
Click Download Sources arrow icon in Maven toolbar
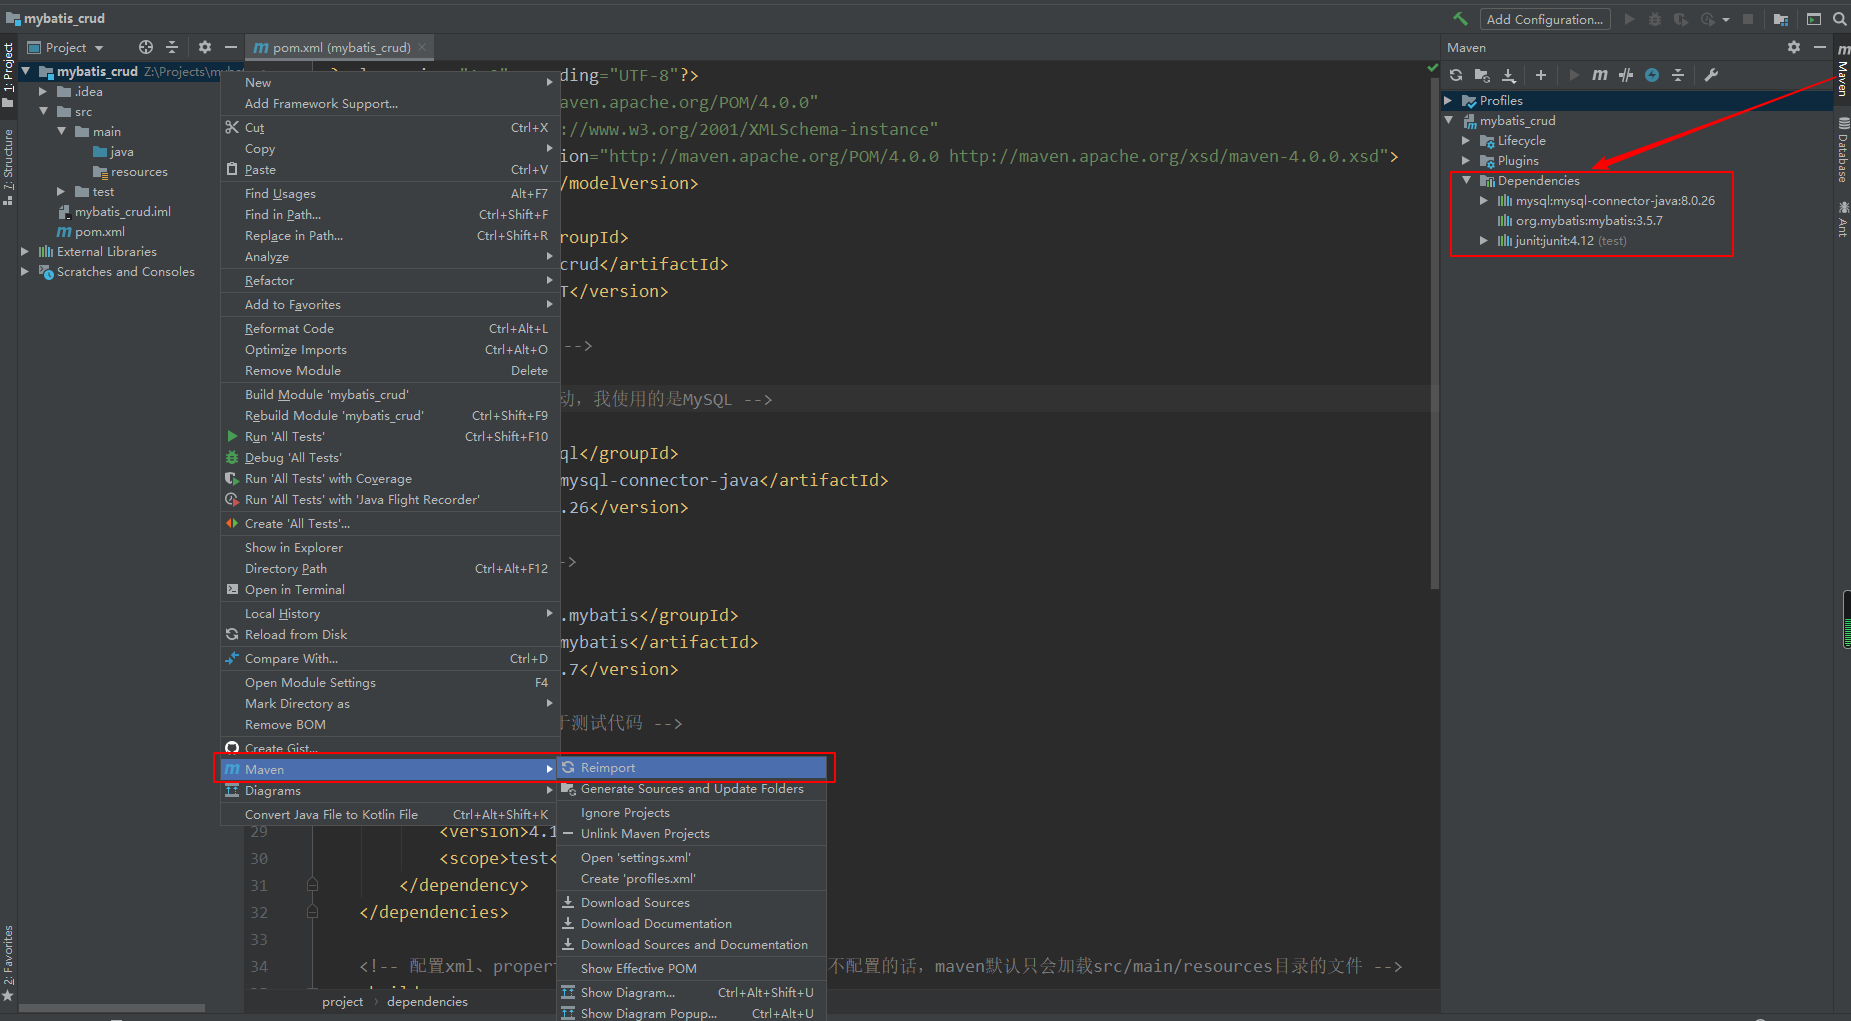pos(1509,75)
